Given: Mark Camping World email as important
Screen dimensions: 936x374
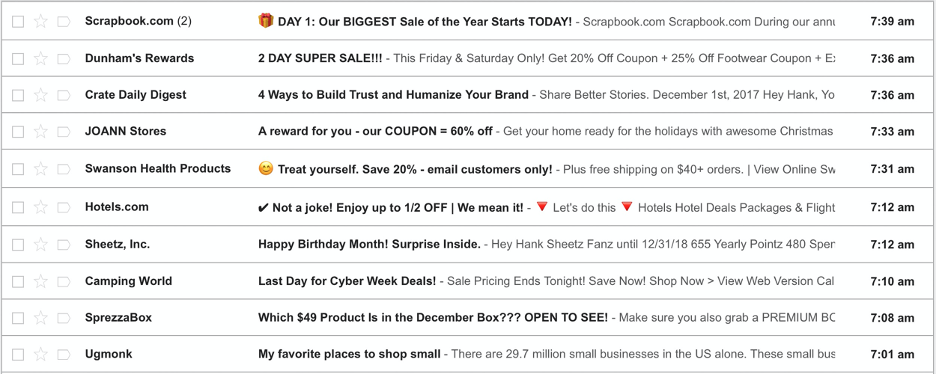Looking at the screenshot, I should click(x=63, y=281).
